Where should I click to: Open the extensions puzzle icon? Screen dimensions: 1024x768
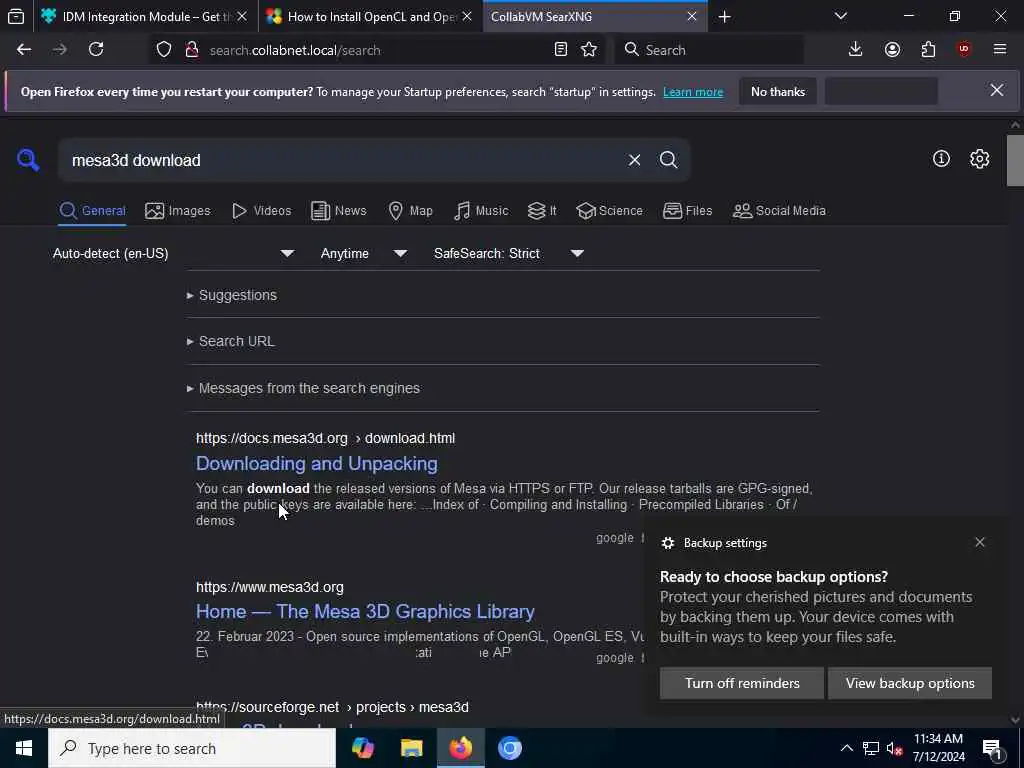pos(928,50)
